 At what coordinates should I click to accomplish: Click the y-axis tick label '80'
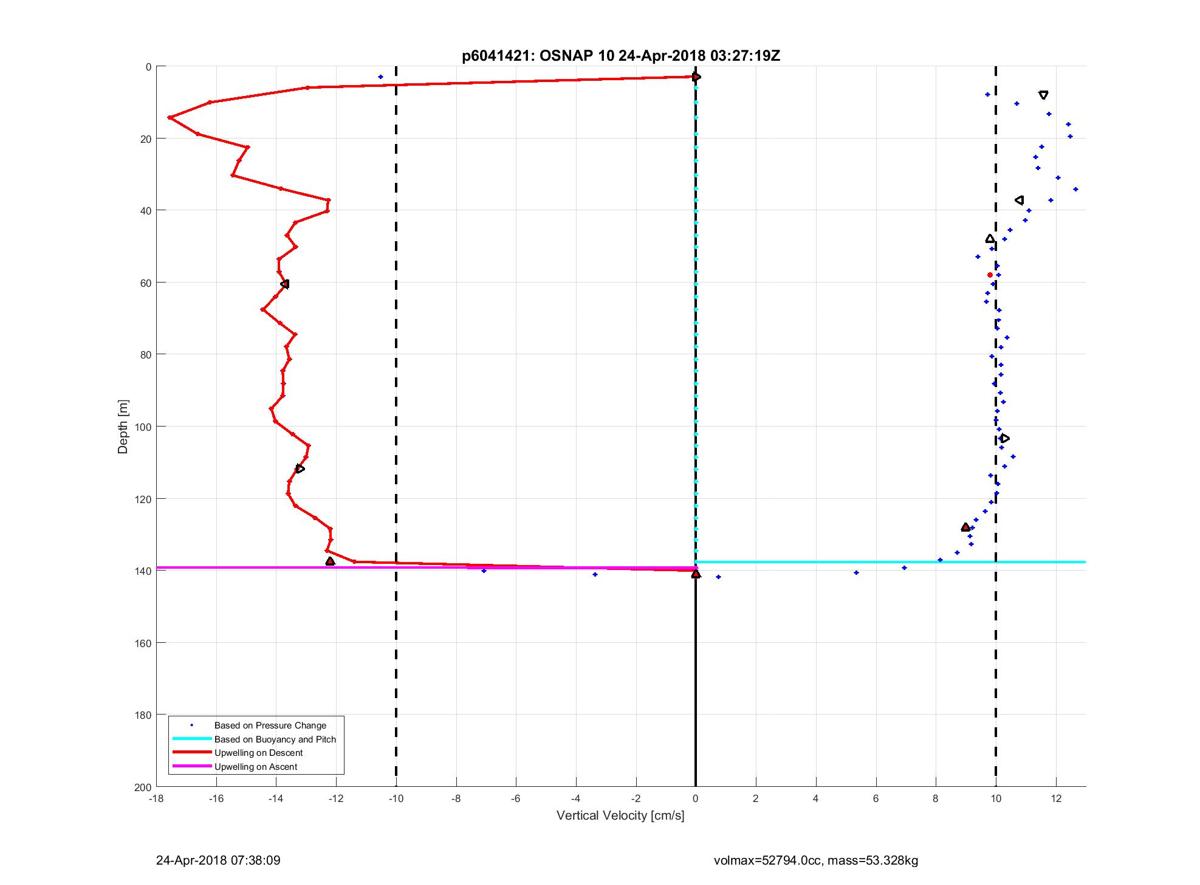145,355
